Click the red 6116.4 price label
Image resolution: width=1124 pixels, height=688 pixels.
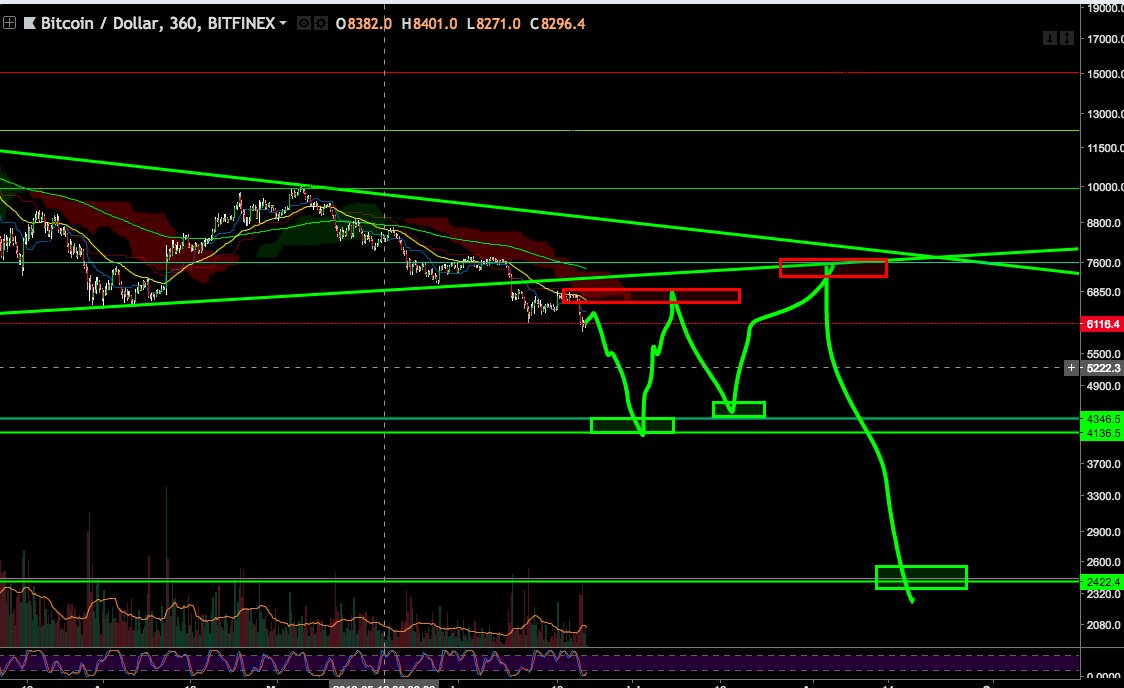[1102, 324]
